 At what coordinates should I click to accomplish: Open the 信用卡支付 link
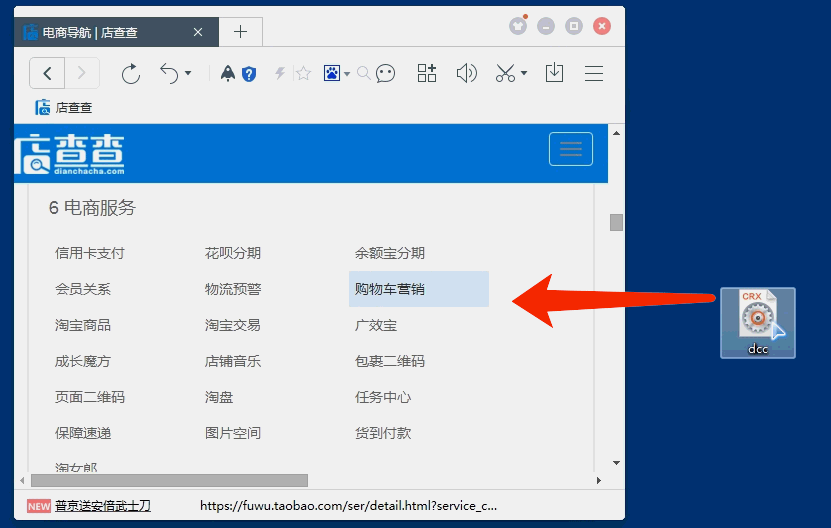(90, 253)
